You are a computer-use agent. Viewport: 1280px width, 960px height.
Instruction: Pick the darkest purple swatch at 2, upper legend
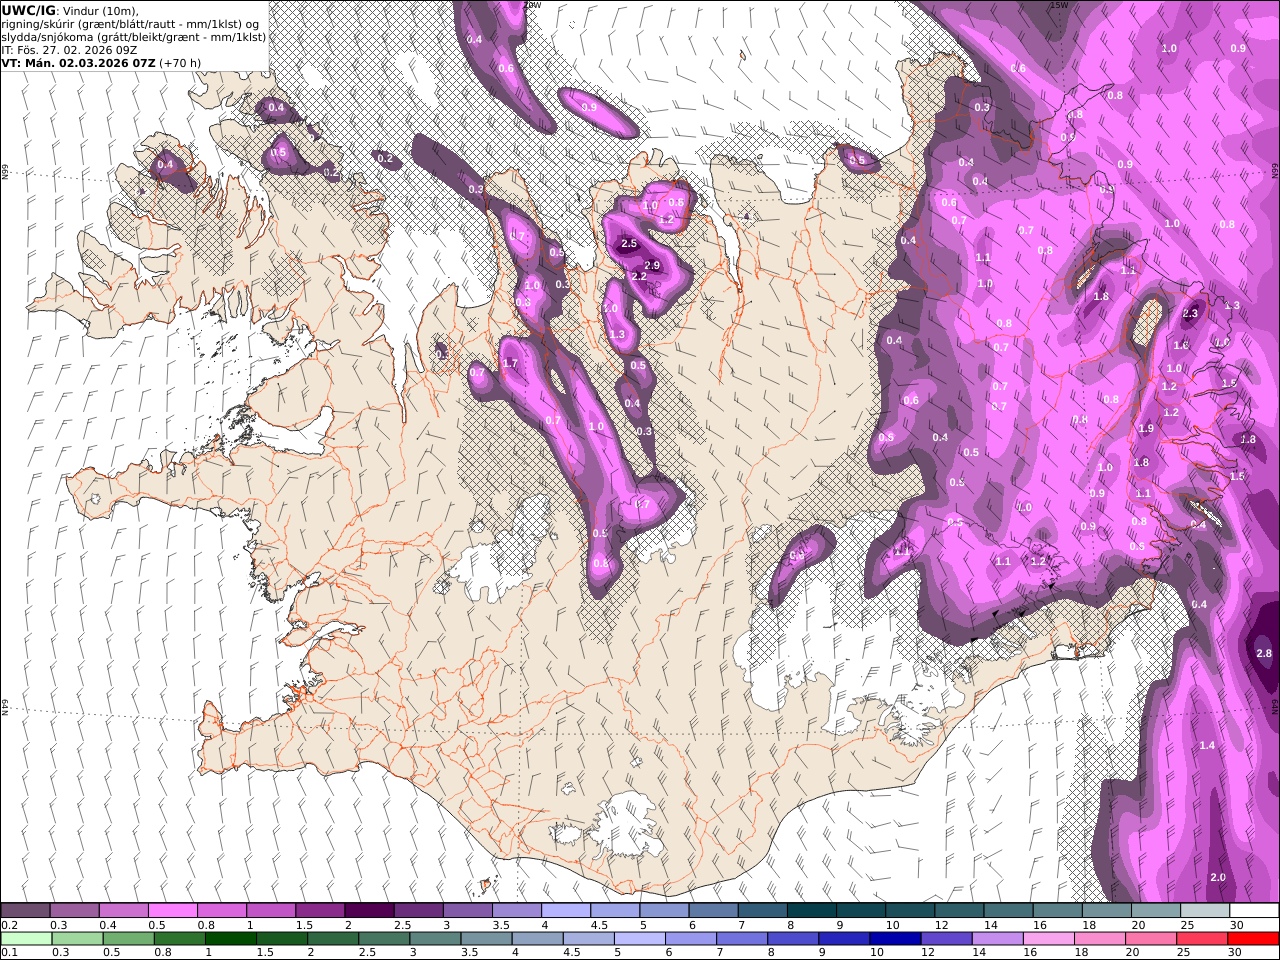(x=369, y=910)
